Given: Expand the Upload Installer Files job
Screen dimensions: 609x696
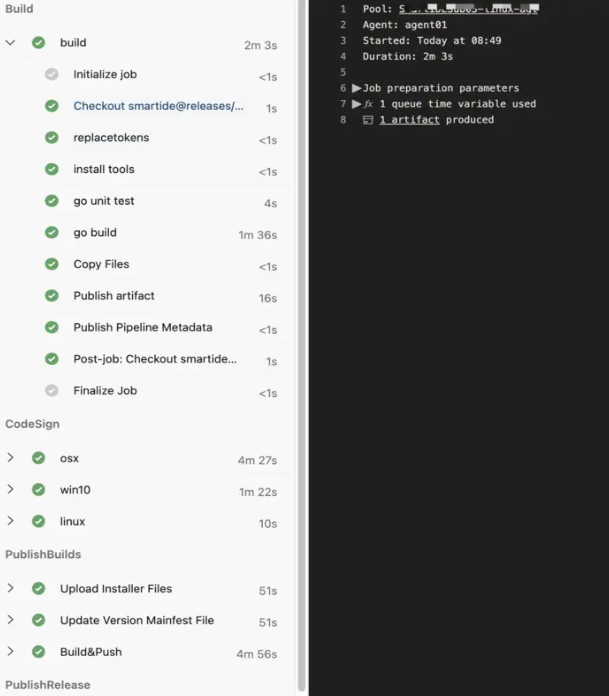Looking at the screenshot, I should click(11, 589).
